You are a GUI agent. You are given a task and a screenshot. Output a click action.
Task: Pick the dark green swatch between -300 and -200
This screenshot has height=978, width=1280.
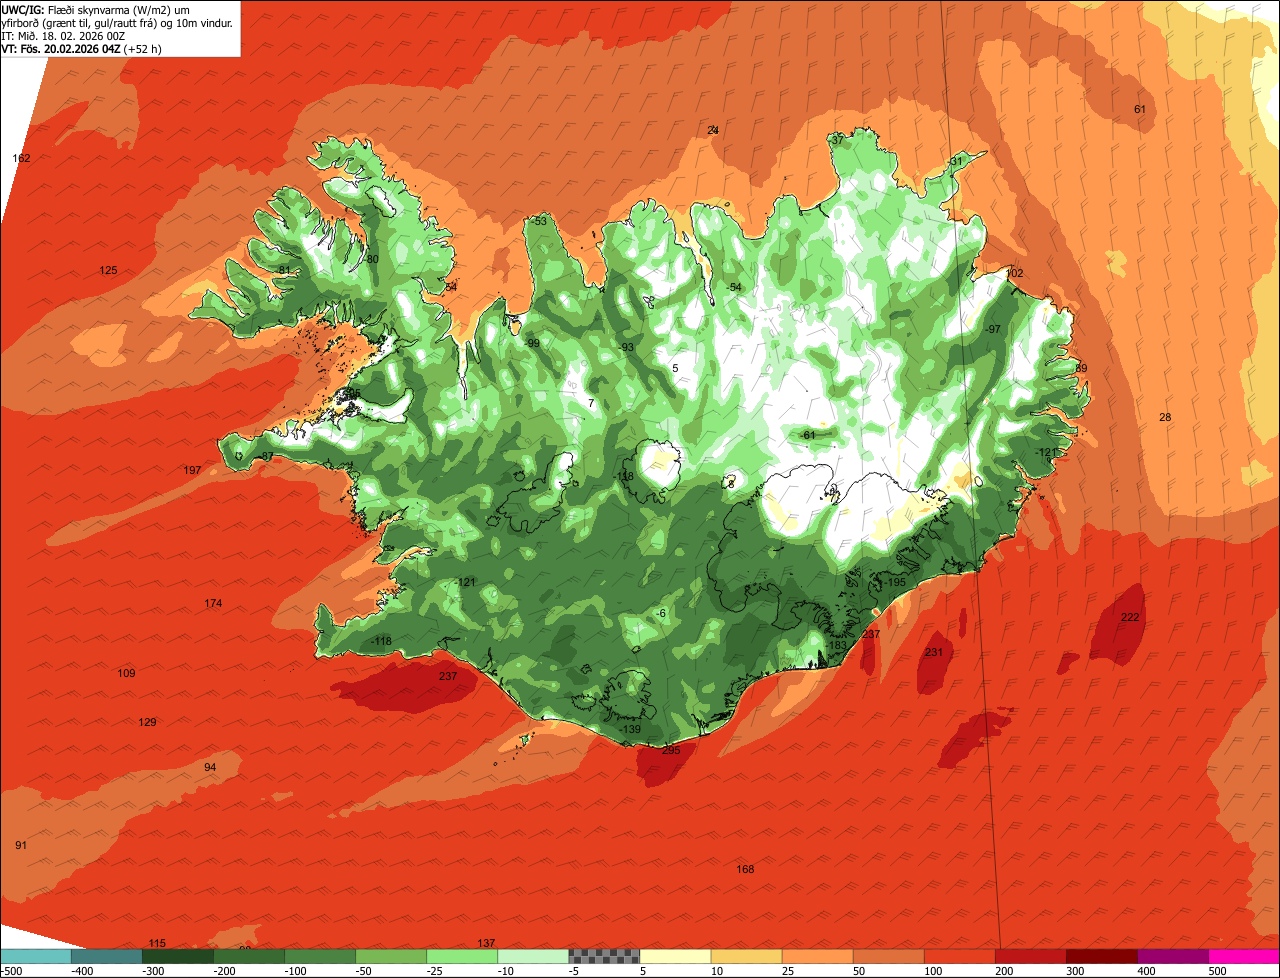(x=178, y=956)
